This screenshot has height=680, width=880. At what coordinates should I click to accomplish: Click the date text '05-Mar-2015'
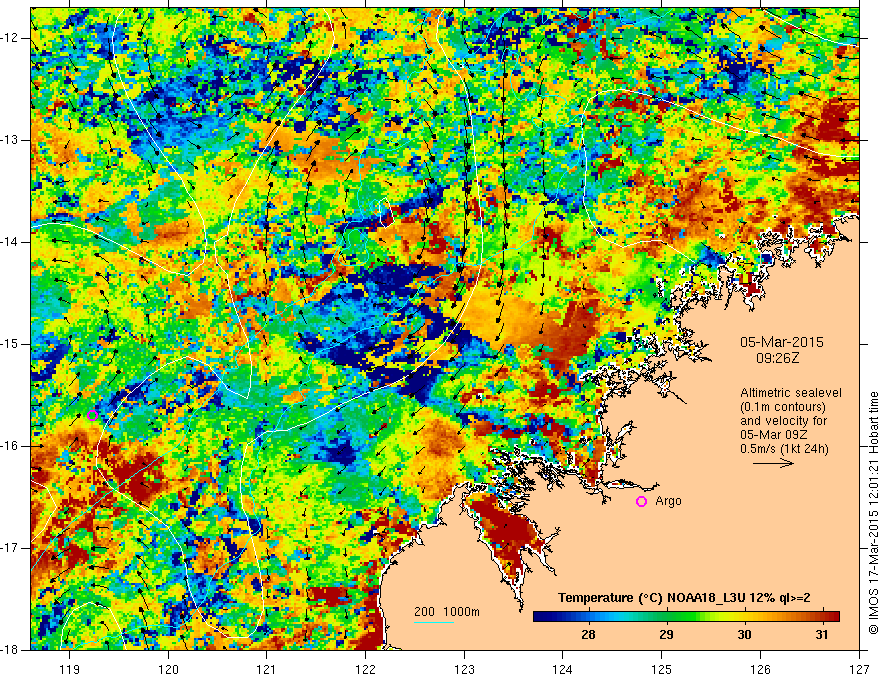[782, 342]
